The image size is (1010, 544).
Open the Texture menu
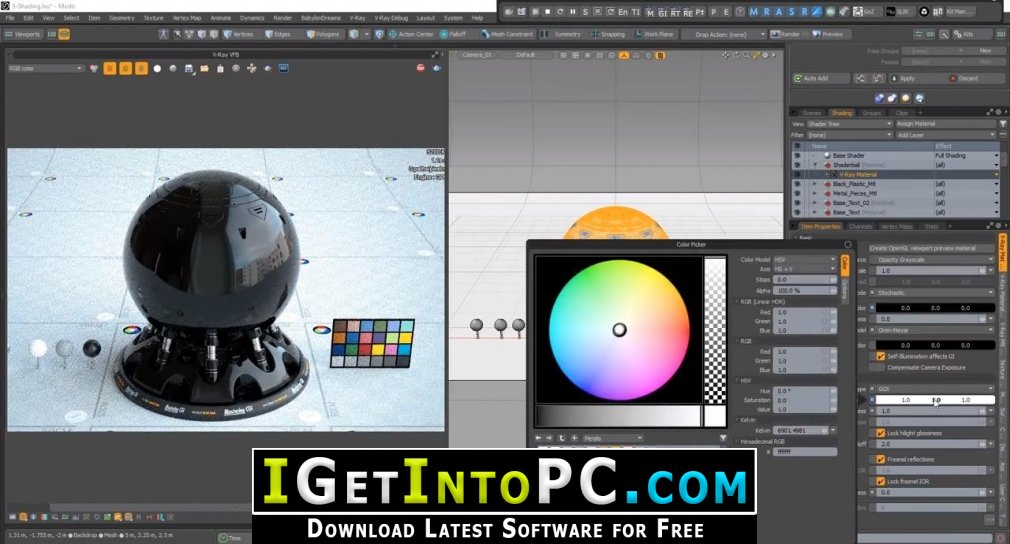pos(153,18)
